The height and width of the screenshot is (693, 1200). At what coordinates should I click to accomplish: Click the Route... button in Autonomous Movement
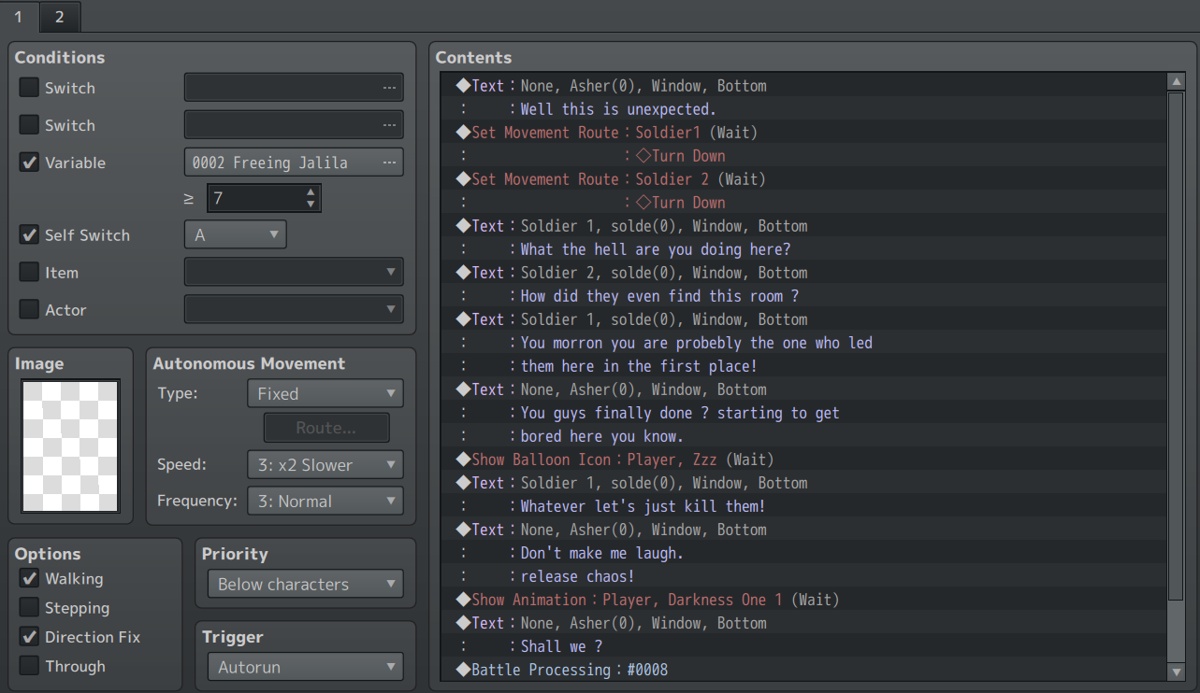[x=326, y=427]
